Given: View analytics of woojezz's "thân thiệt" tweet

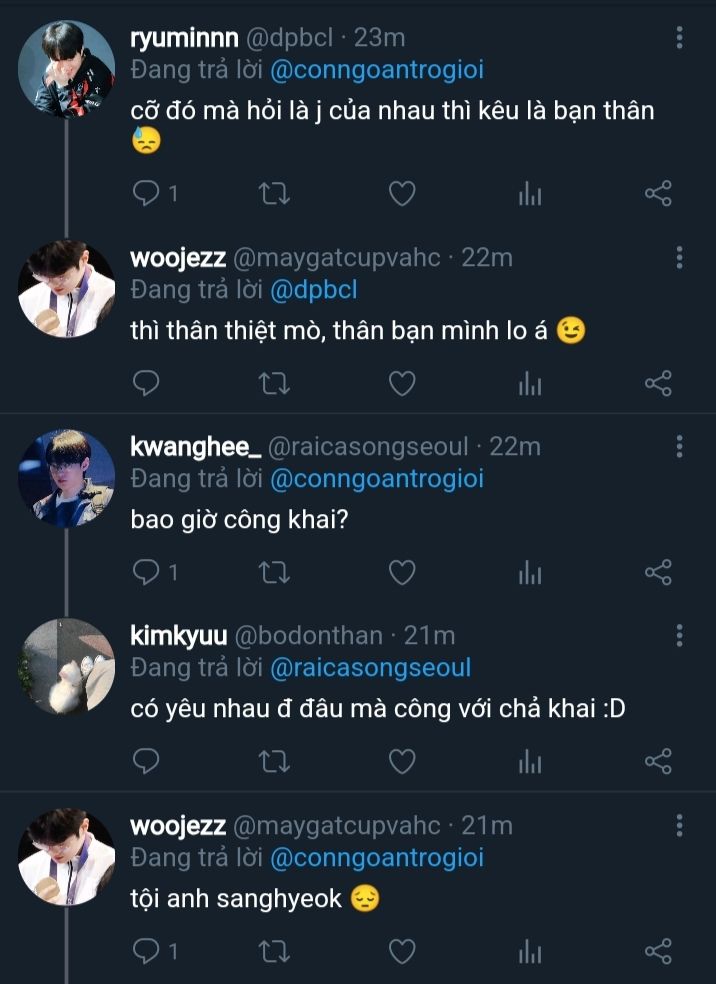Looking at the screenshot, I should pos(529,382).
